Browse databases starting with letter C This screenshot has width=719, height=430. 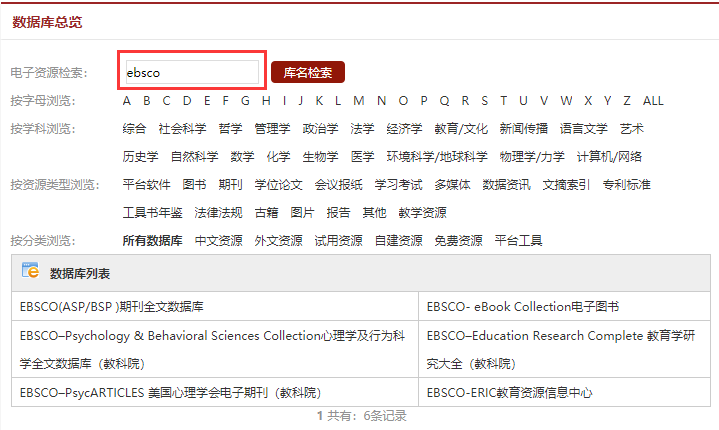(x=166, y=101)
